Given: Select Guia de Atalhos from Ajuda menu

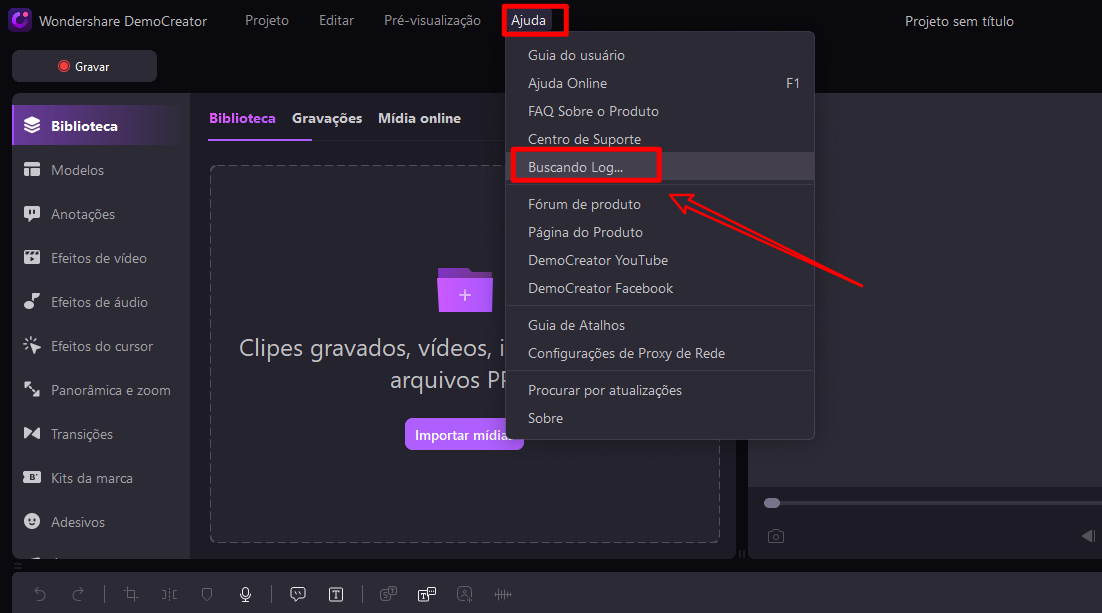Looking at the screenshot, I should pos(576,325).
